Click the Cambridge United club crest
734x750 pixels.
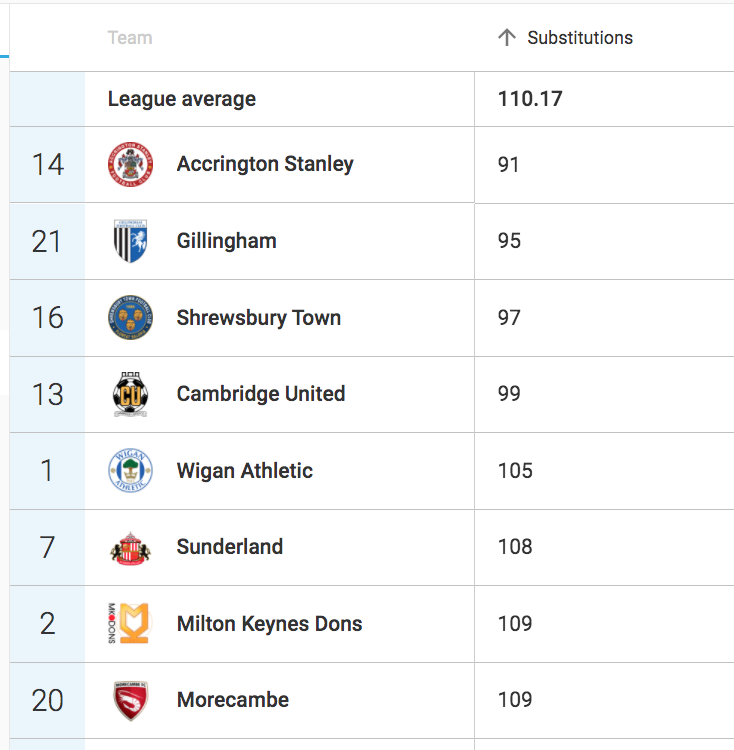pyautogui.click(x=130, y=394)
